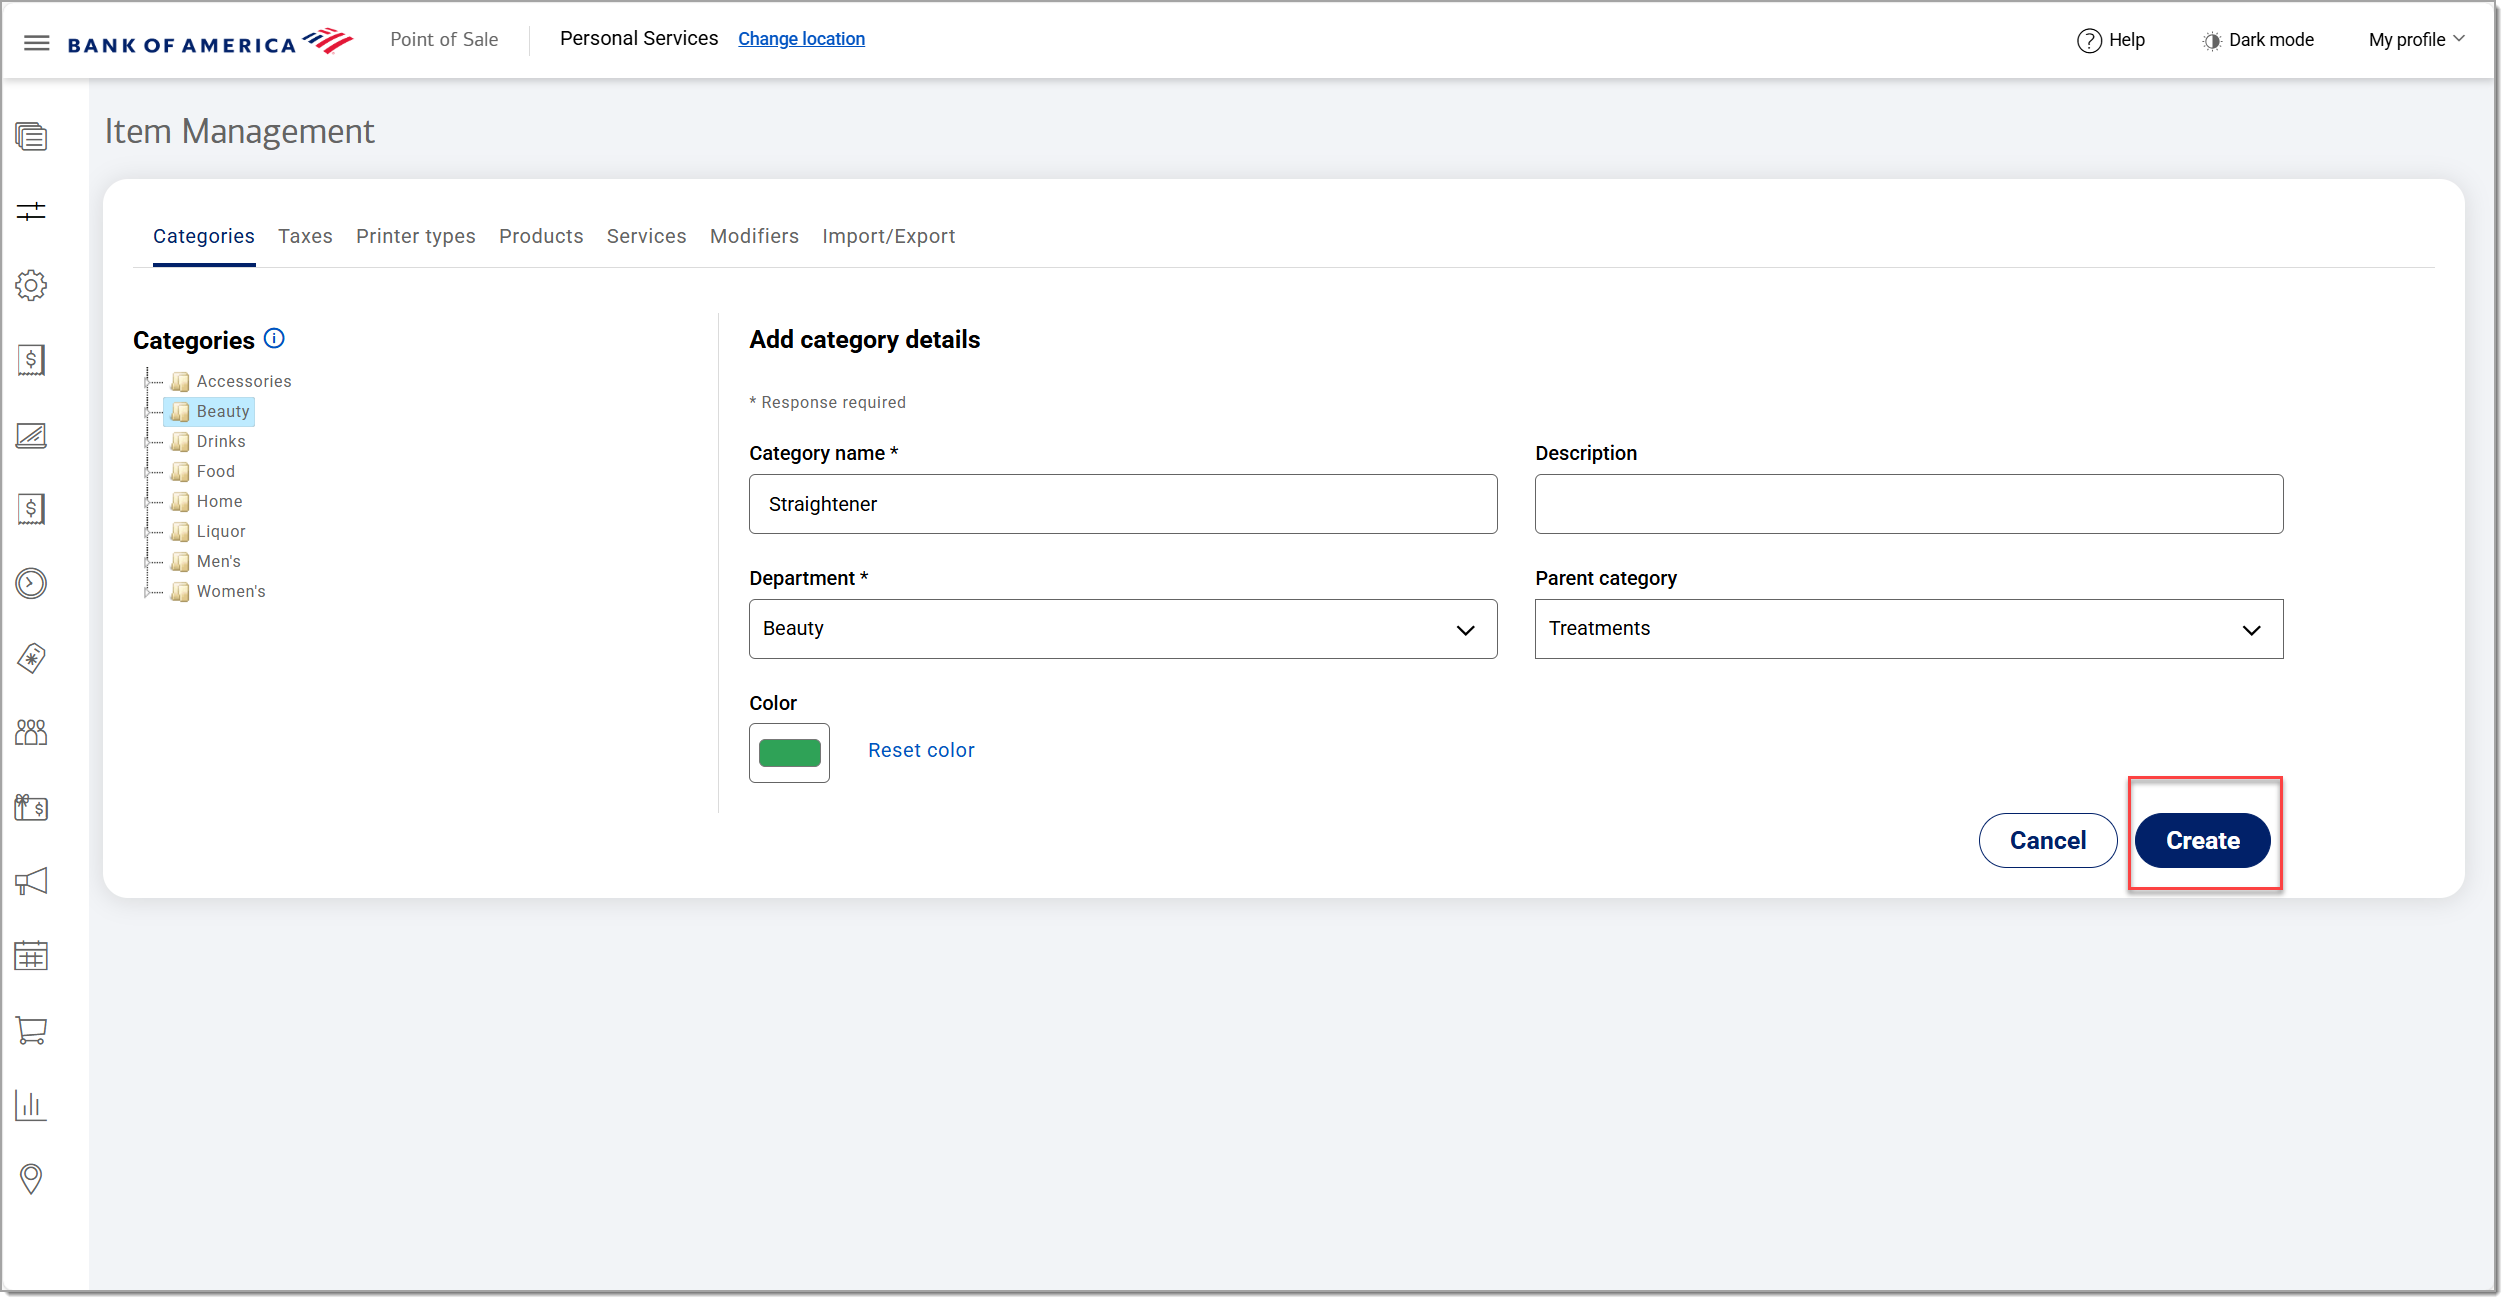This screenshot has width=2506, height=1302.
Task: Select the Drinks category folder
Action: pos(220,442)
